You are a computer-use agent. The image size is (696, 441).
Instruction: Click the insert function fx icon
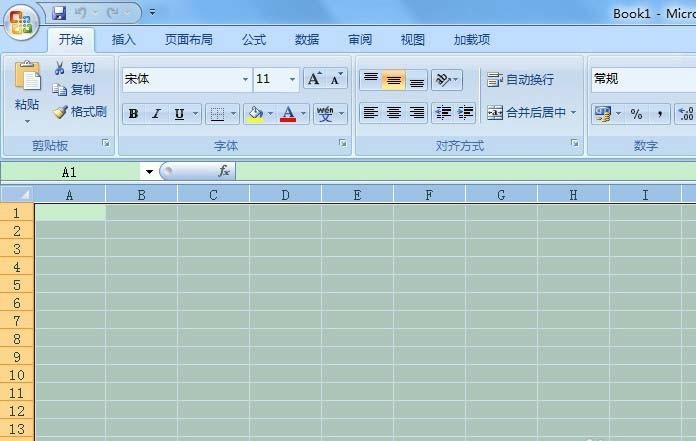pyautogui.click(x=224, y=171)
